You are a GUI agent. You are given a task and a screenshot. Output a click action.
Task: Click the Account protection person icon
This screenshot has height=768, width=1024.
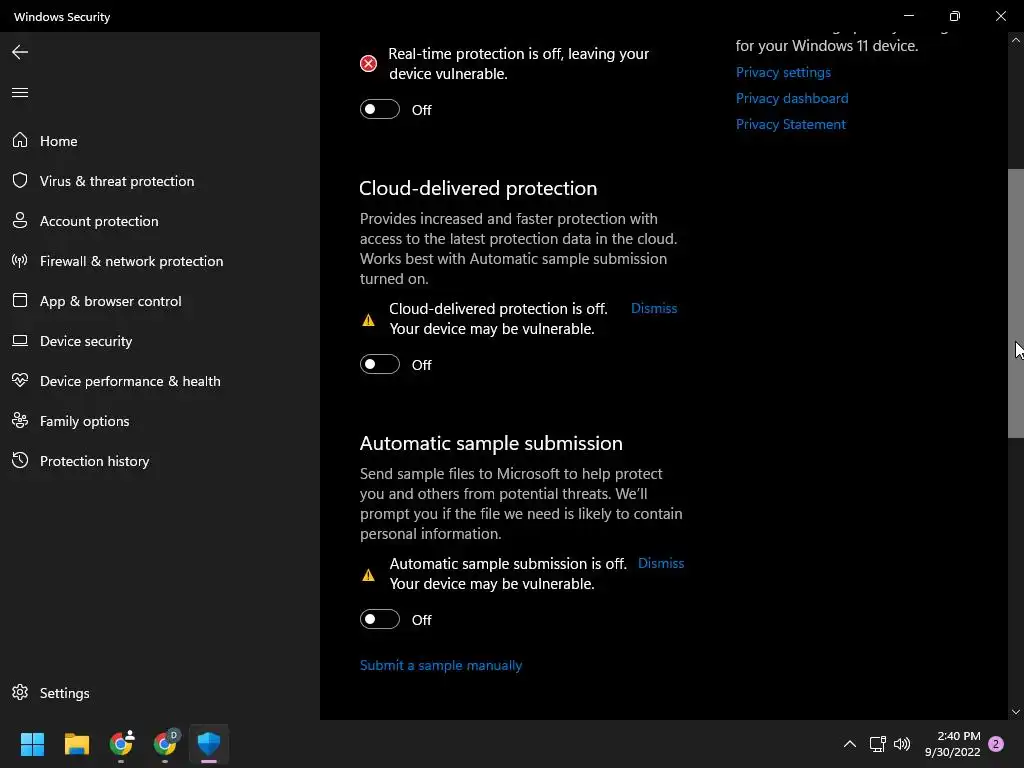(x=20, y=221)
